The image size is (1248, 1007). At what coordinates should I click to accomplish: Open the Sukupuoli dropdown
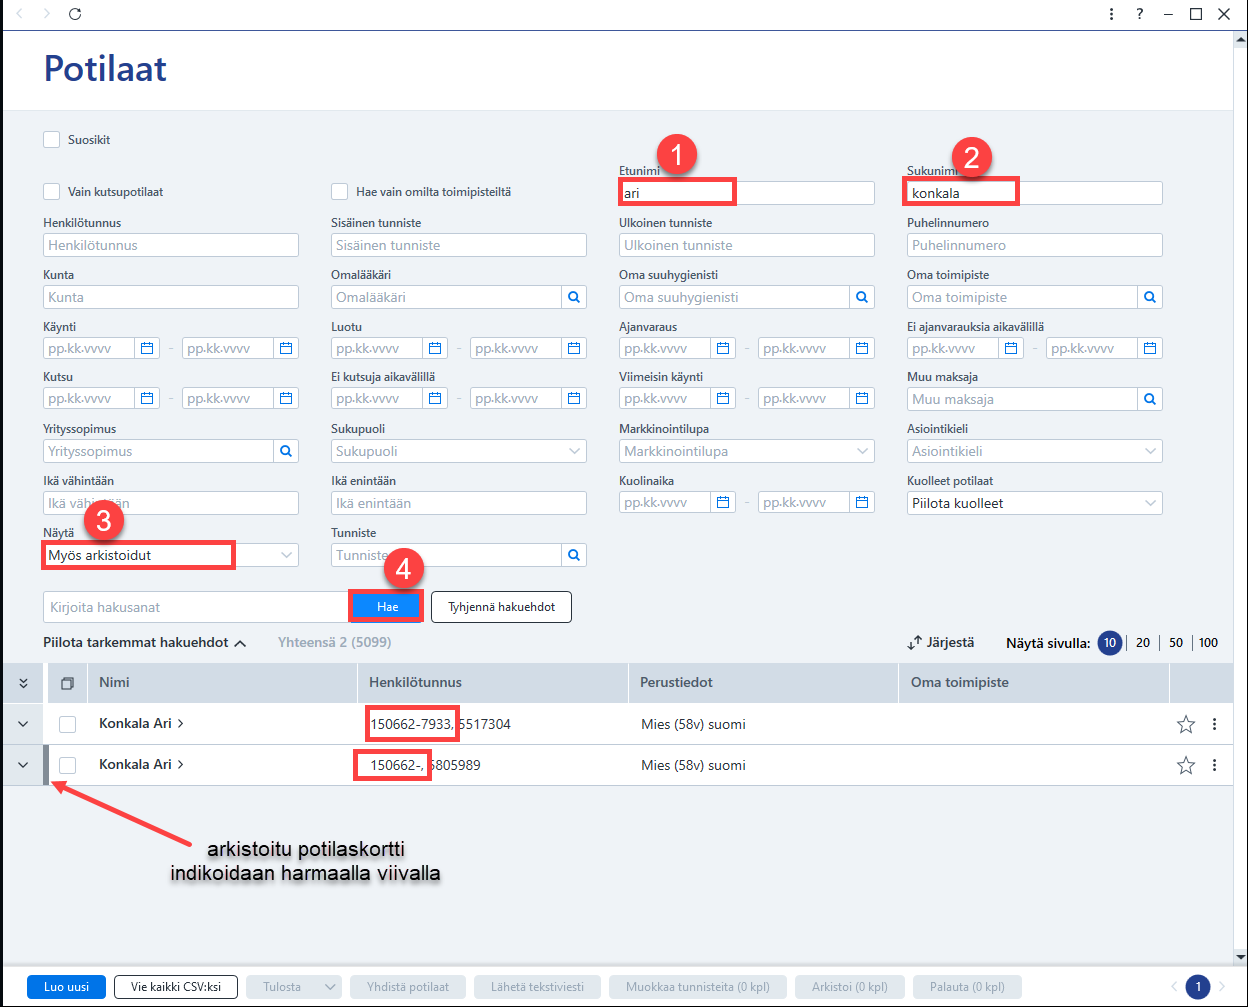[x=459, y=451]
